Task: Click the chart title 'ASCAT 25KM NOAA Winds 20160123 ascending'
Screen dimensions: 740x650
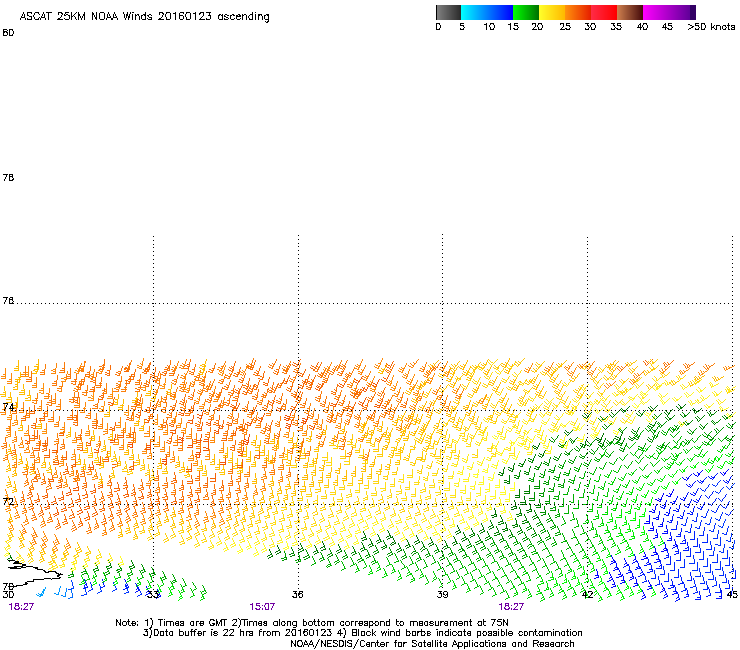Action: point(144,17)
